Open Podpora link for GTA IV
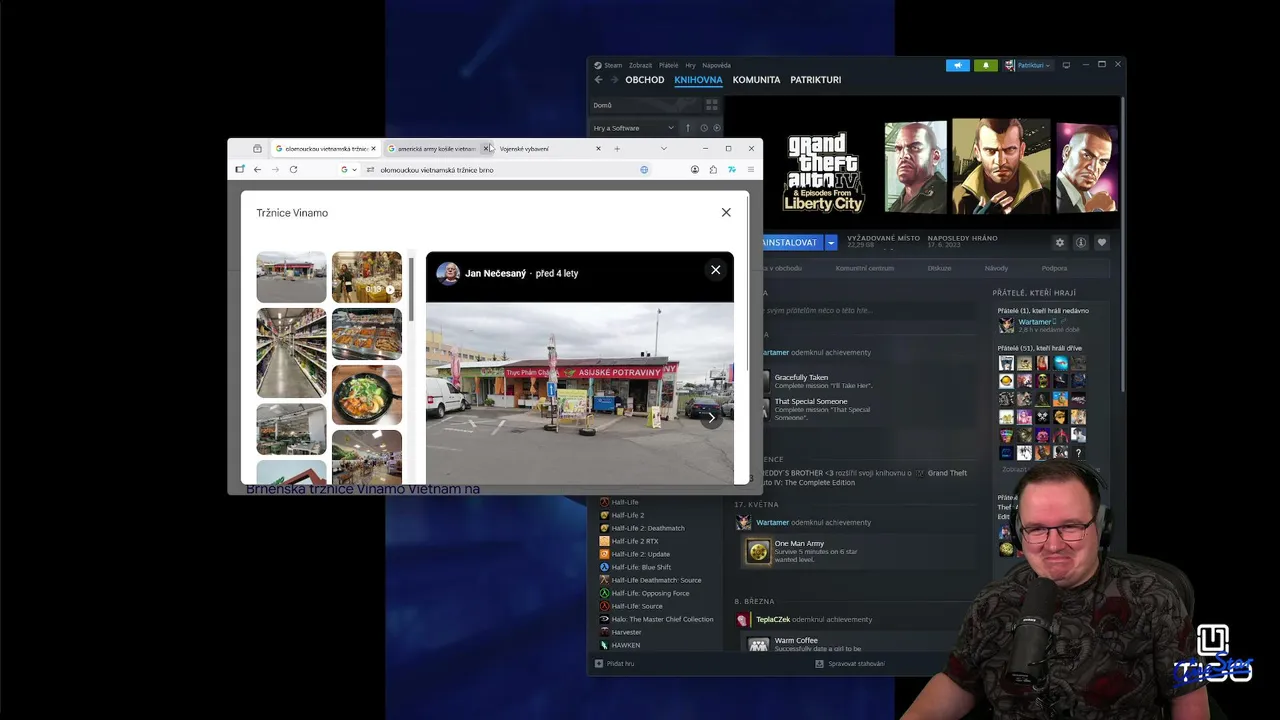The height and width of the screenshot is (720, 1280). tap(1054, 268)
